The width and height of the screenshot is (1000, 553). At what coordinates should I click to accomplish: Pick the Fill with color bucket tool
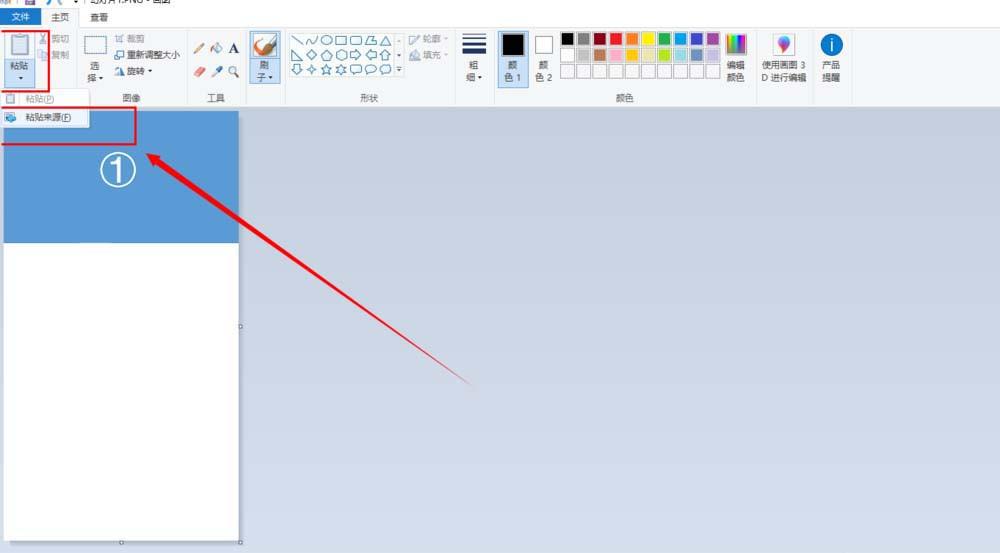(x=216, y=48)
